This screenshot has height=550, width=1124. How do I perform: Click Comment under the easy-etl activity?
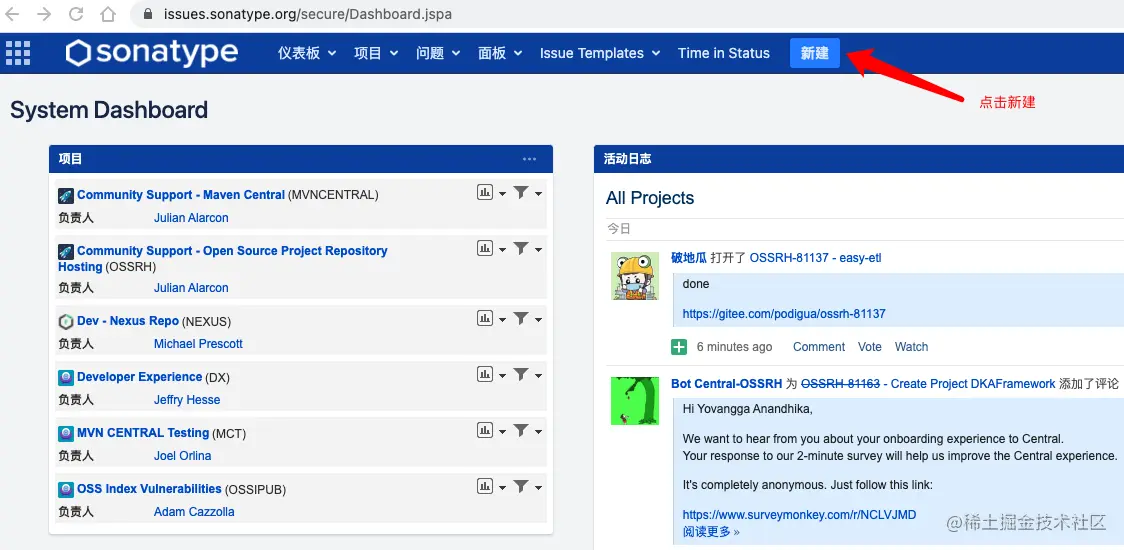coord(819,347)
